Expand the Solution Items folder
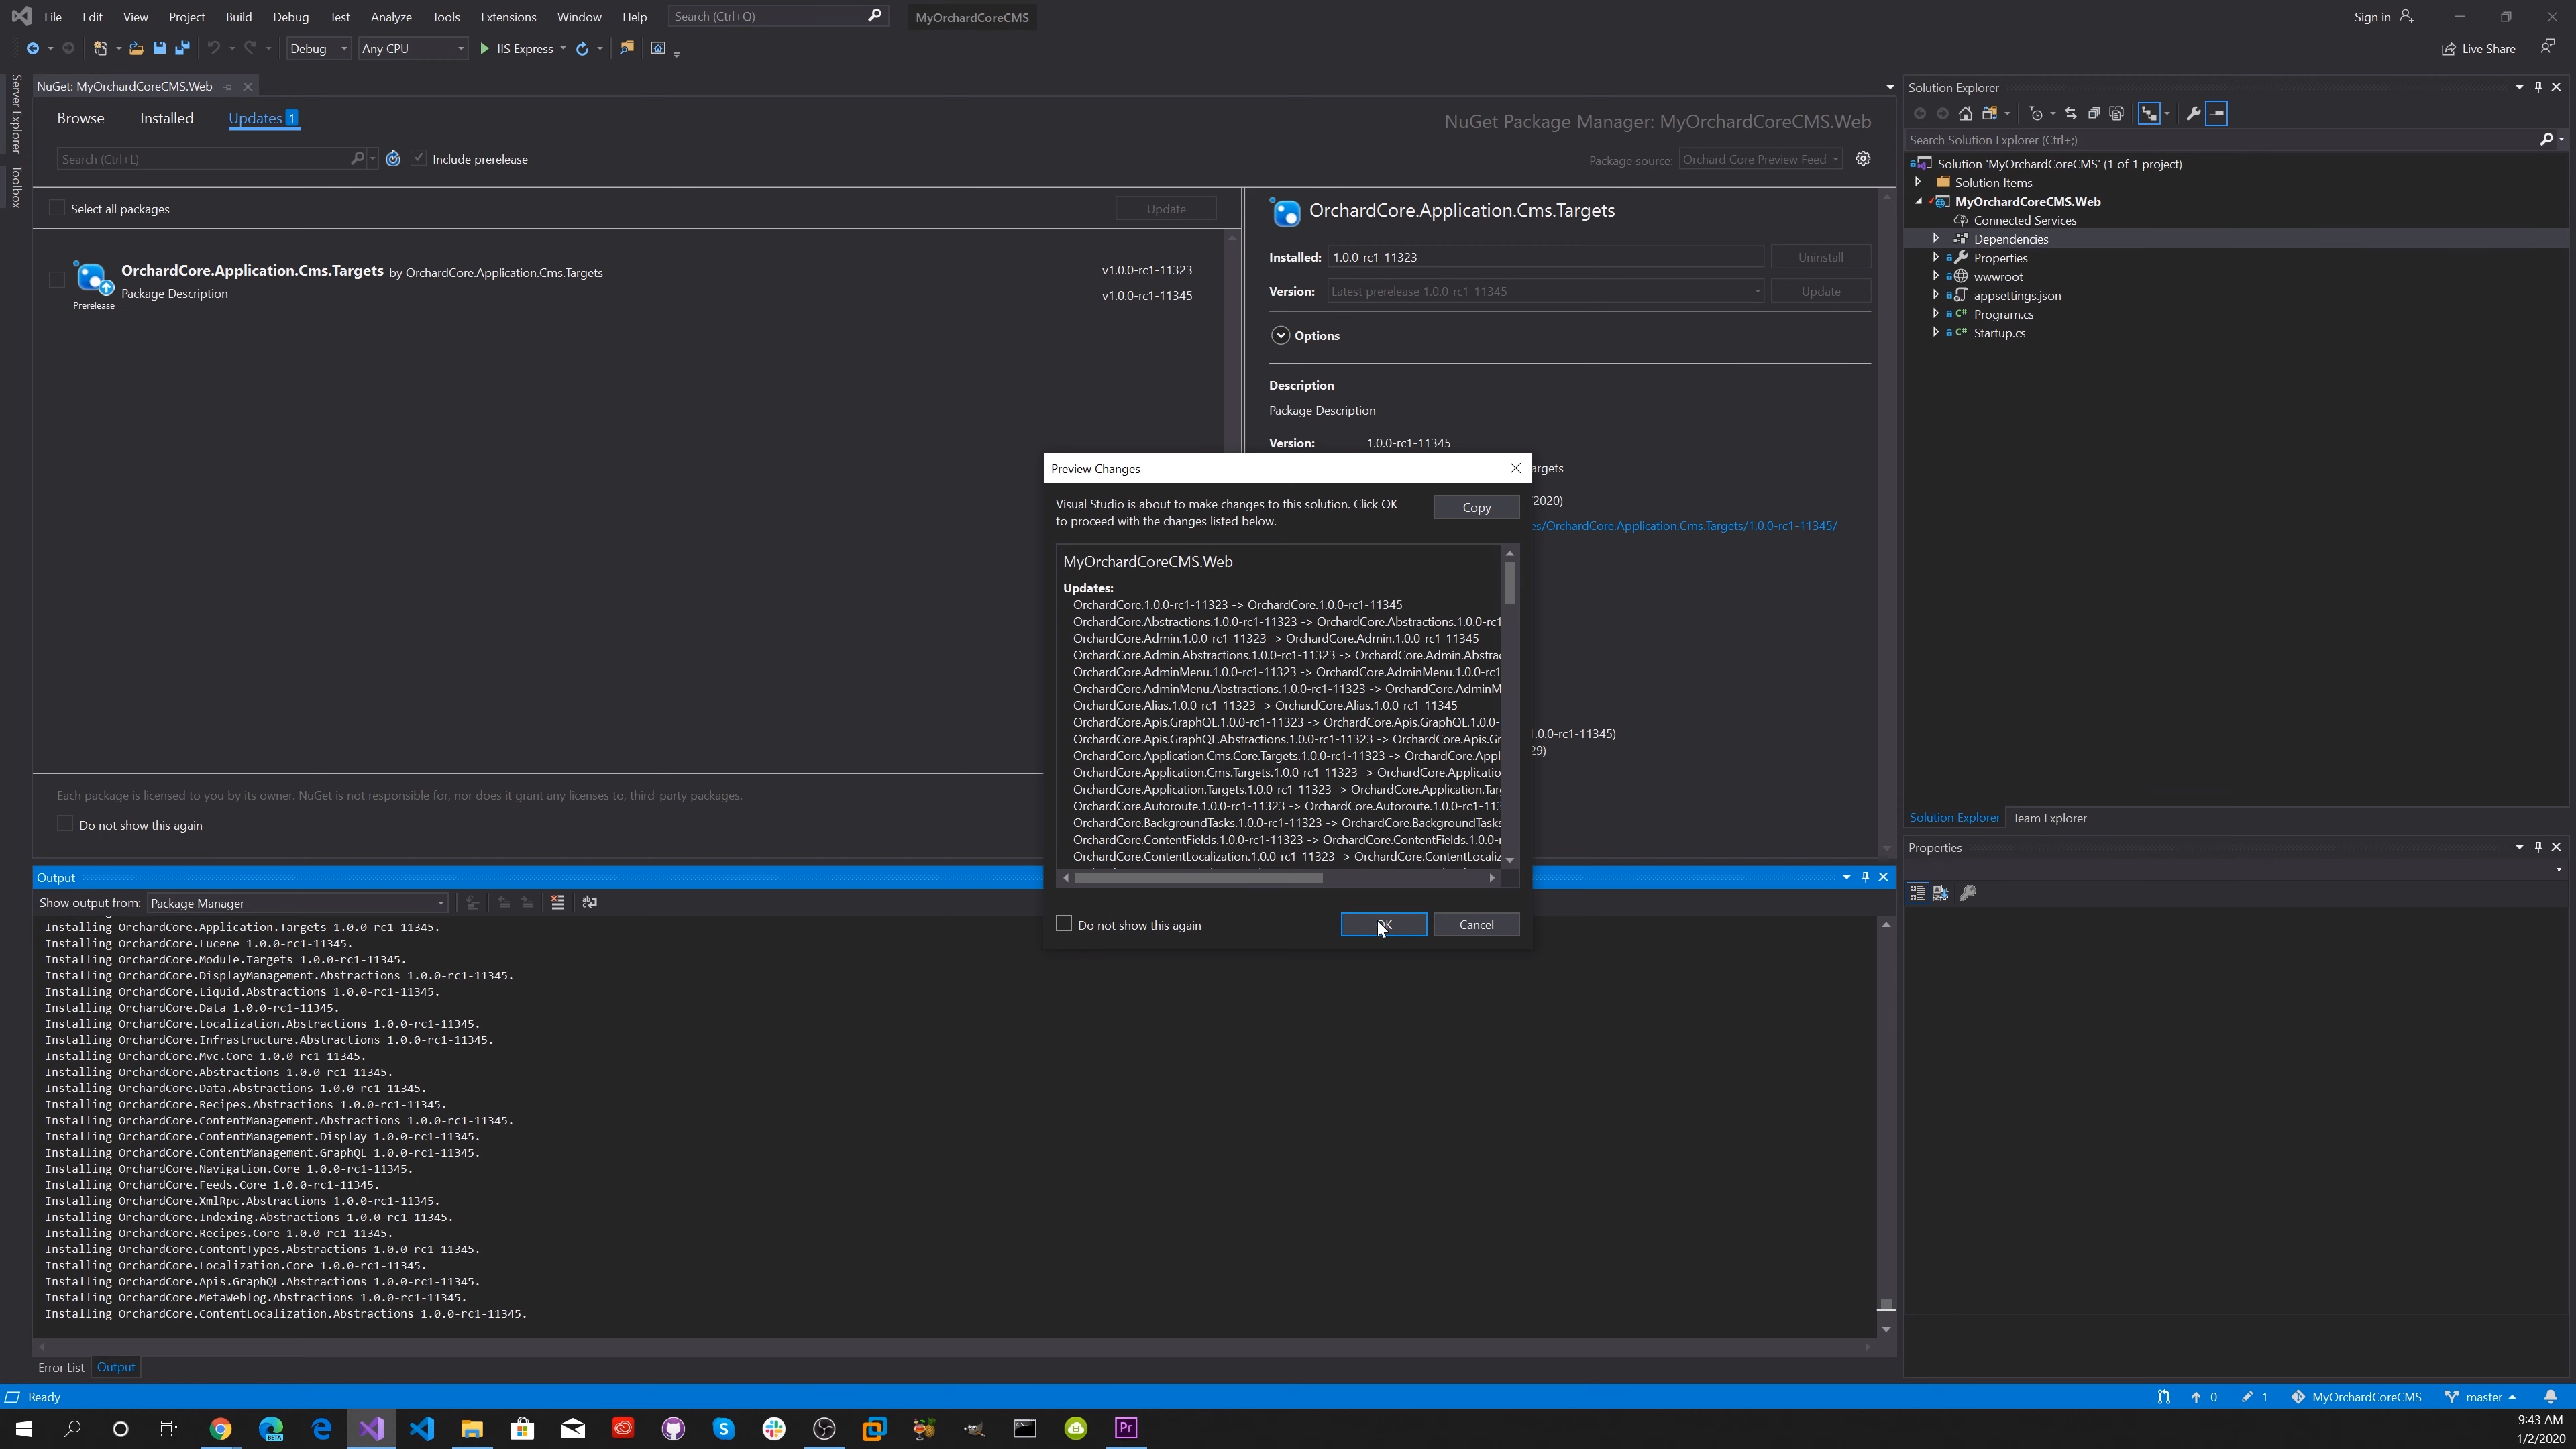The width and height of the screenshot is (2576, 1449). 1918,182
